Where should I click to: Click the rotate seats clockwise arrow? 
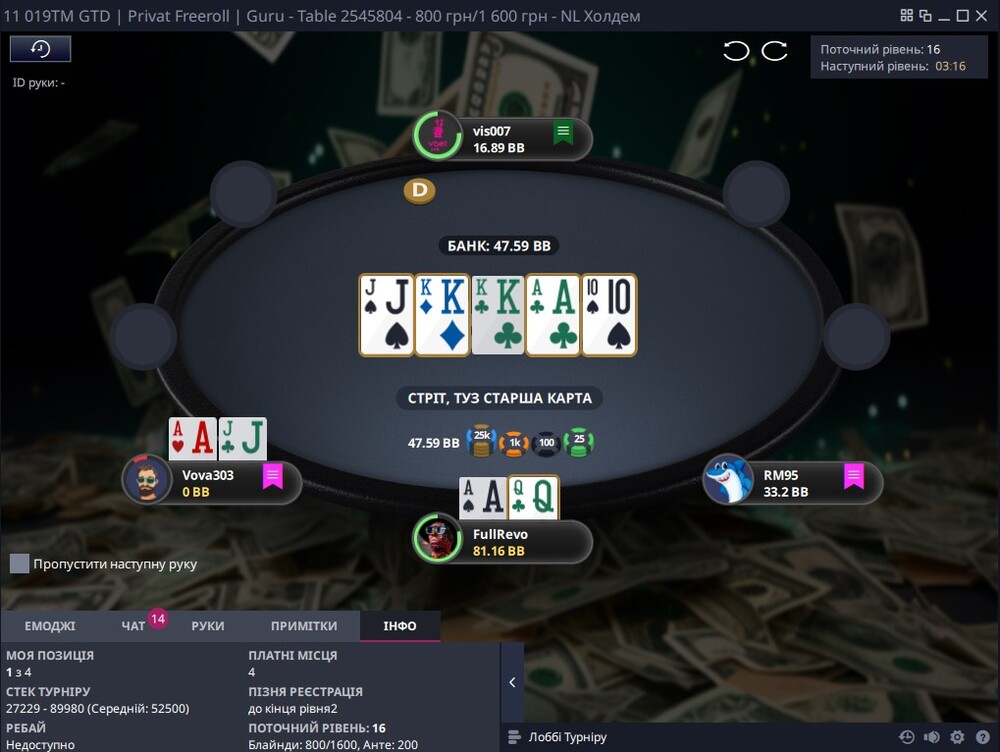point(774,51)
